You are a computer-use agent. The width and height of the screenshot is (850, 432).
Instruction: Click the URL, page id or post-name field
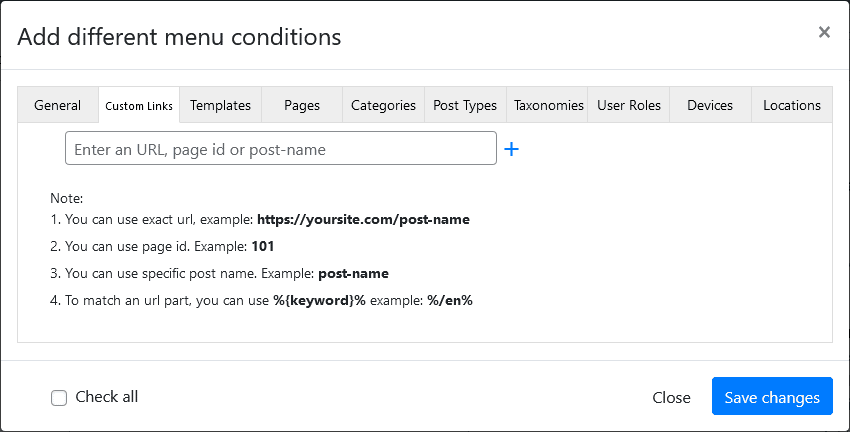click(281, 149)
